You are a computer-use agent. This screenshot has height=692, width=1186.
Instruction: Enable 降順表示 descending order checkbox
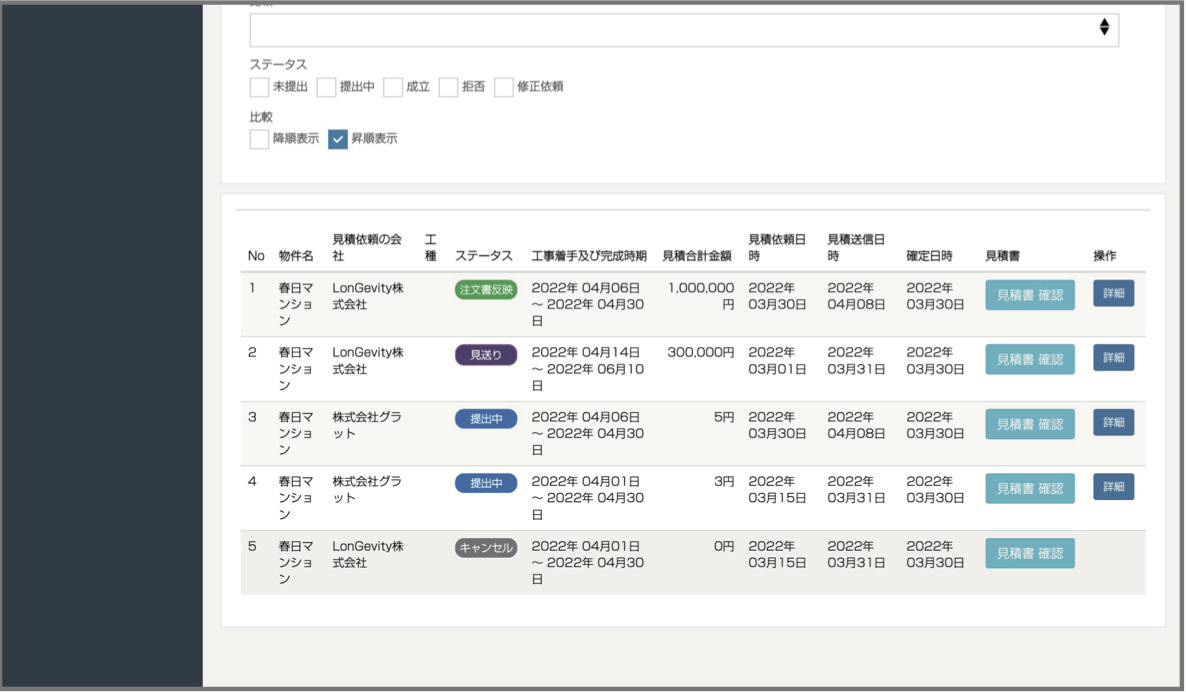pos(259,139)
